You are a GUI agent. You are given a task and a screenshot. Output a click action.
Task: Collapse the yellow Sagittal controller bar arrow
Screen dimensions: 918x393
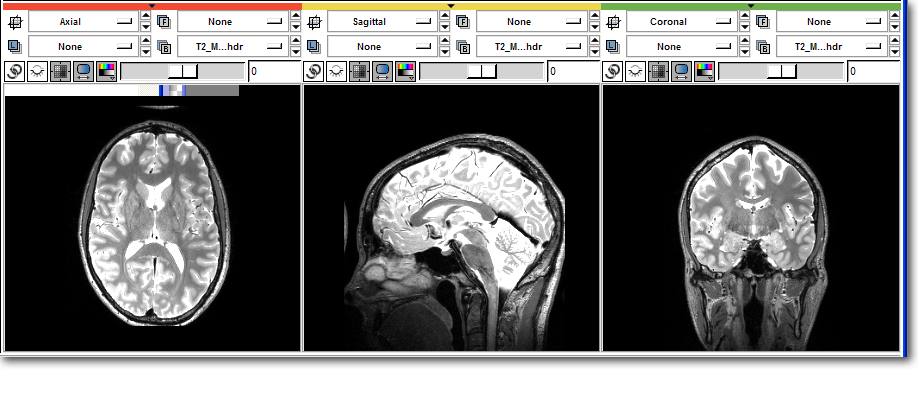451,5
